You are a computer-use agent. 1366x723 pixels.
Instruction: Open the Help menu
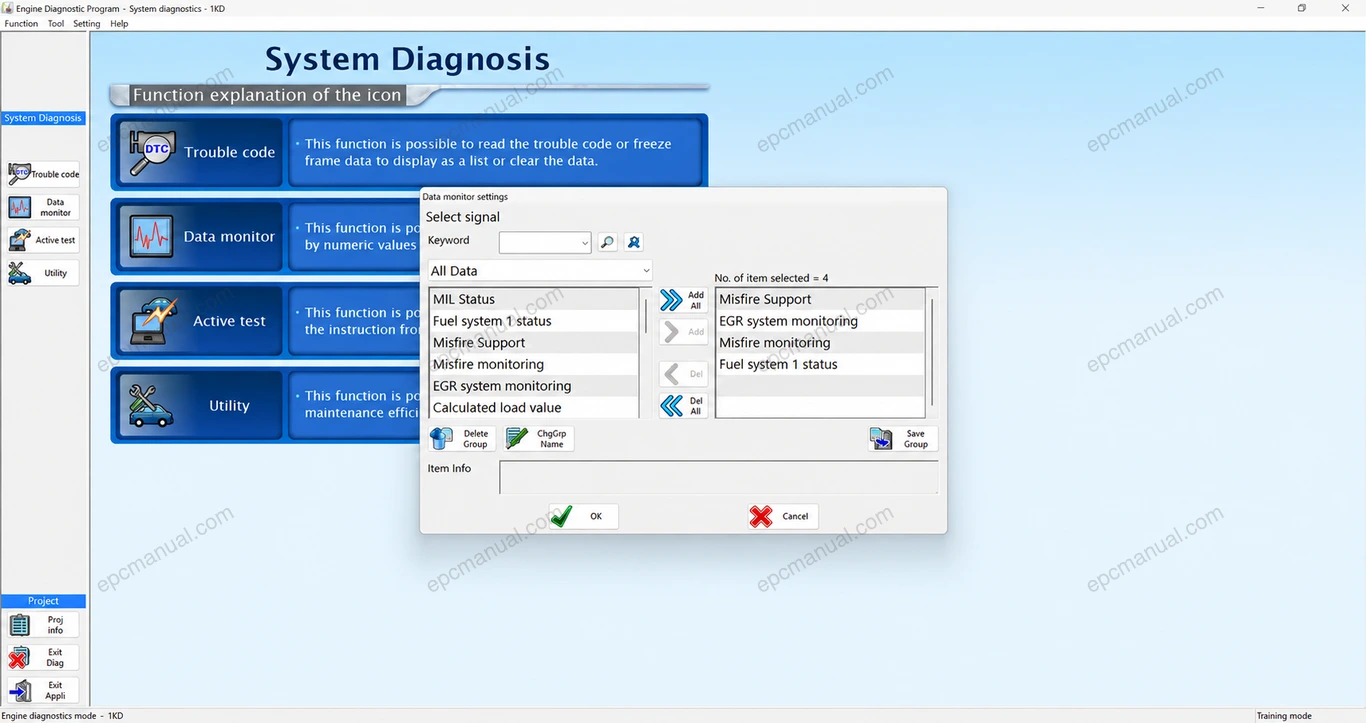119,24
